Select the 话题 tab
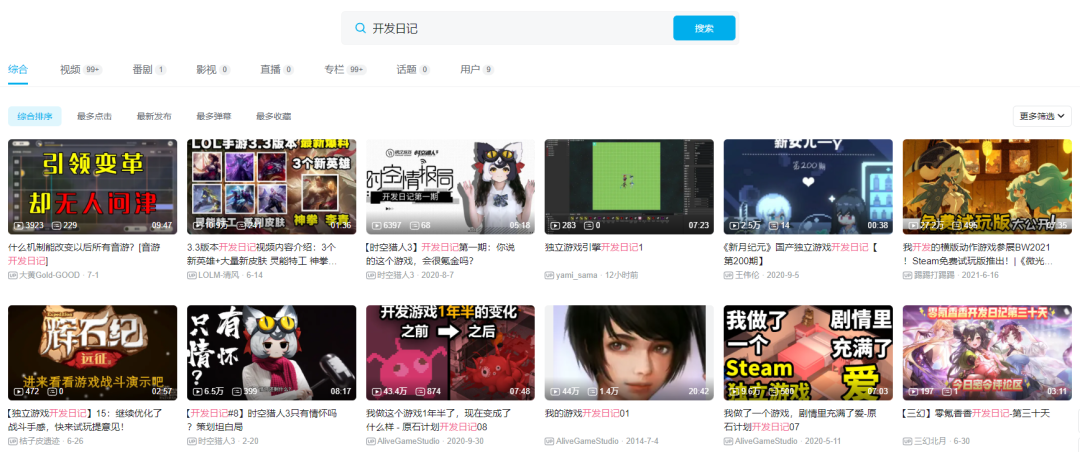 413,70
